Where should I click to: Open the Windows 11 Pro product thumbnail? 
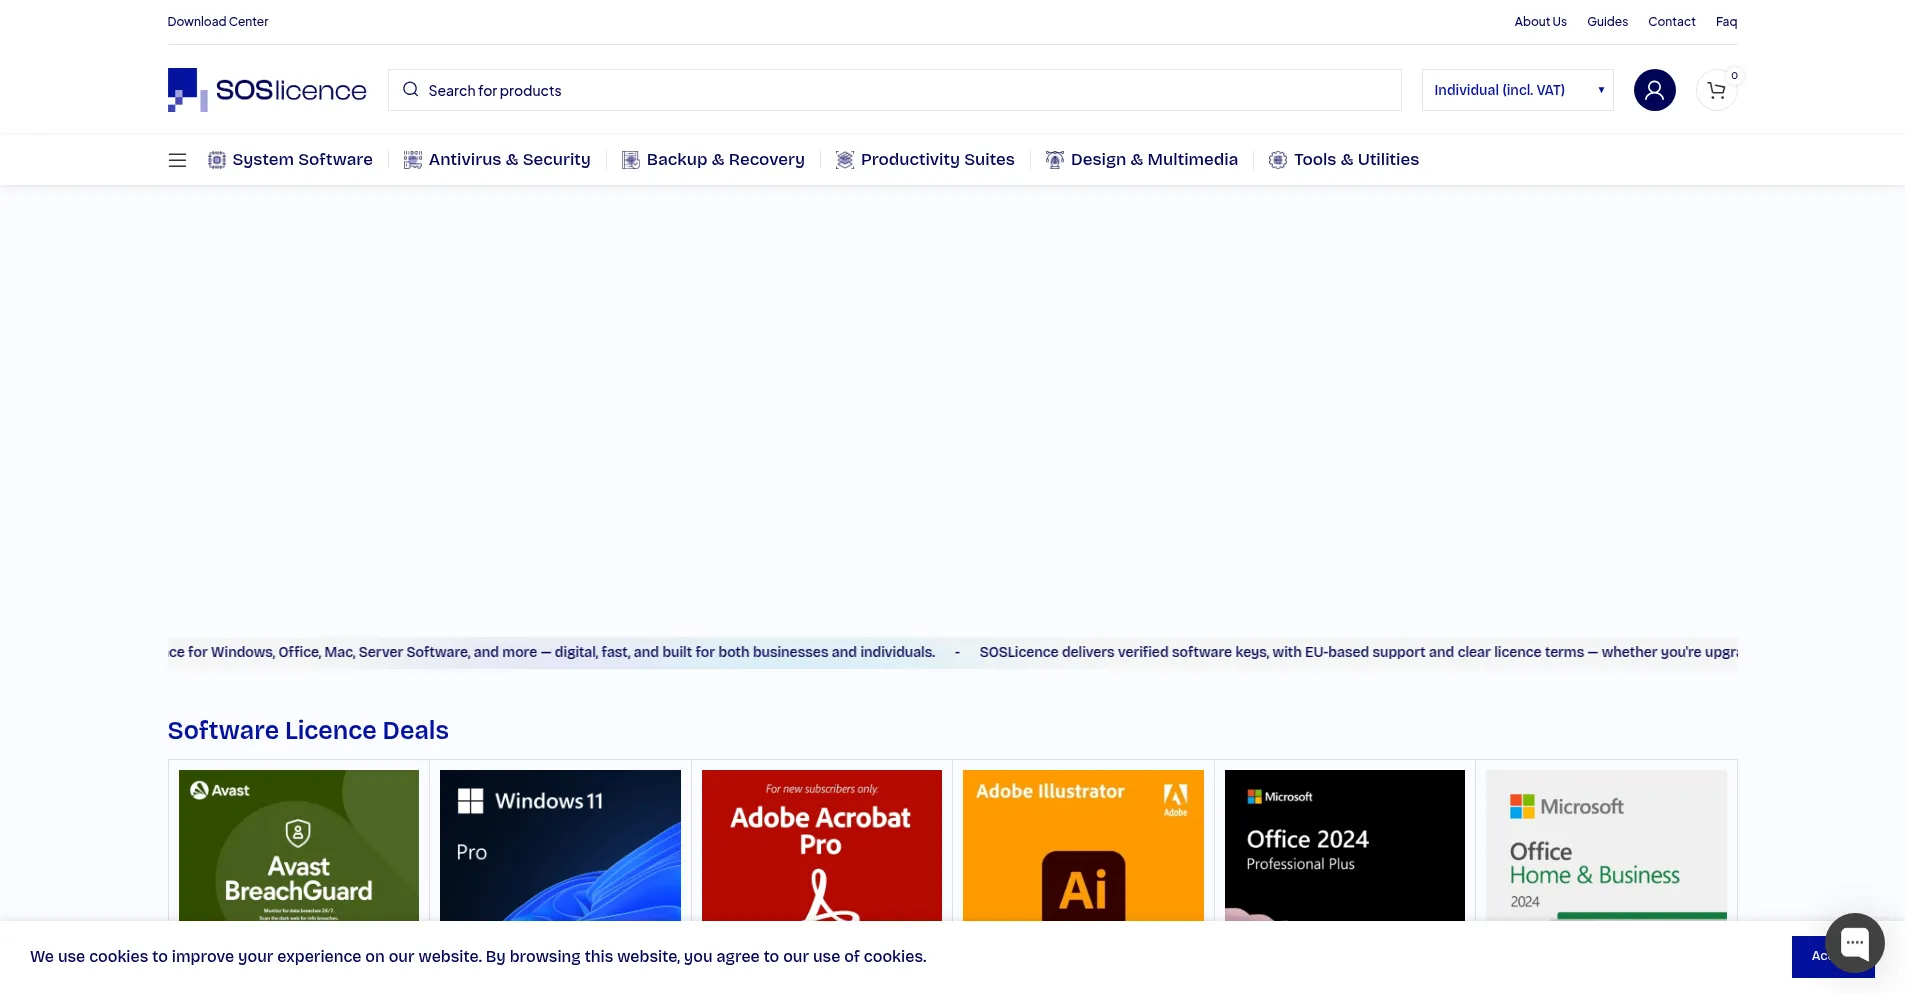click(x=560, y=845)
